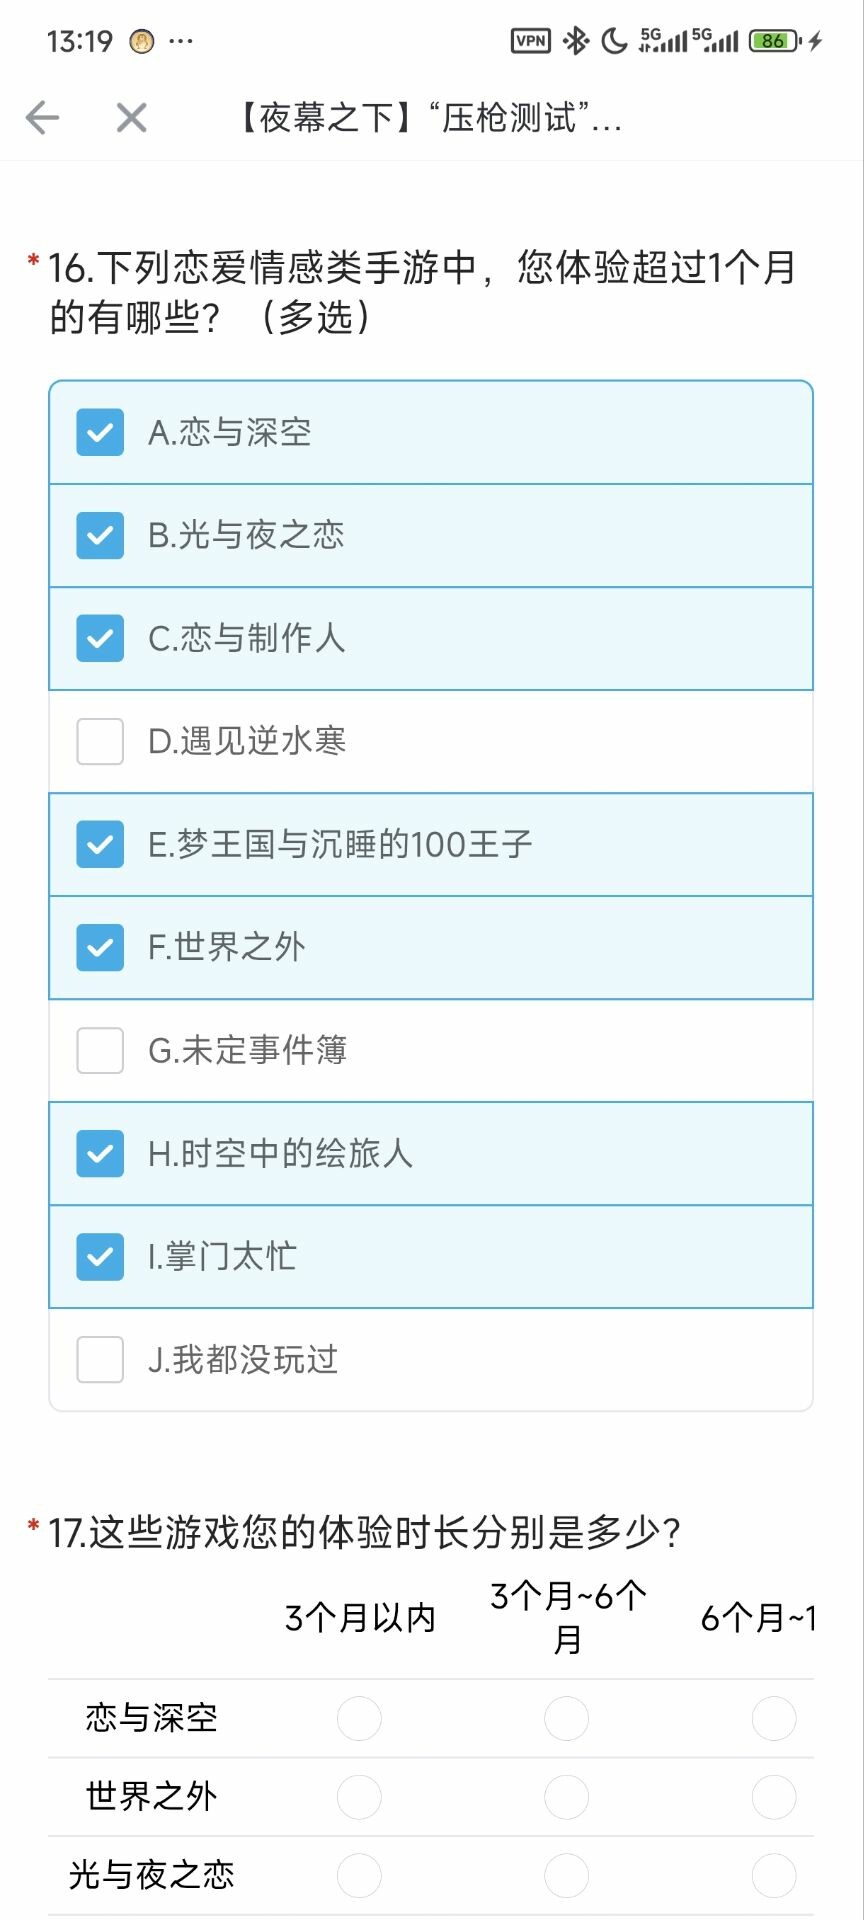864x1920 pixels.
Task: Select 3个月~6个月 for 世界之外
Action: (x=566, y=1797)
